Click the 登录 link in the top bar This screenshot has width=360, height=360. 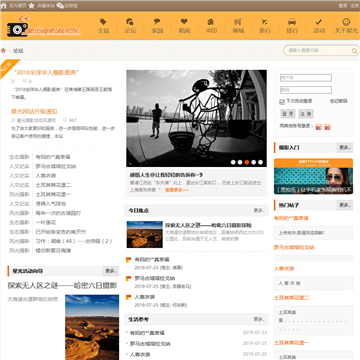(x=343, y=5)
